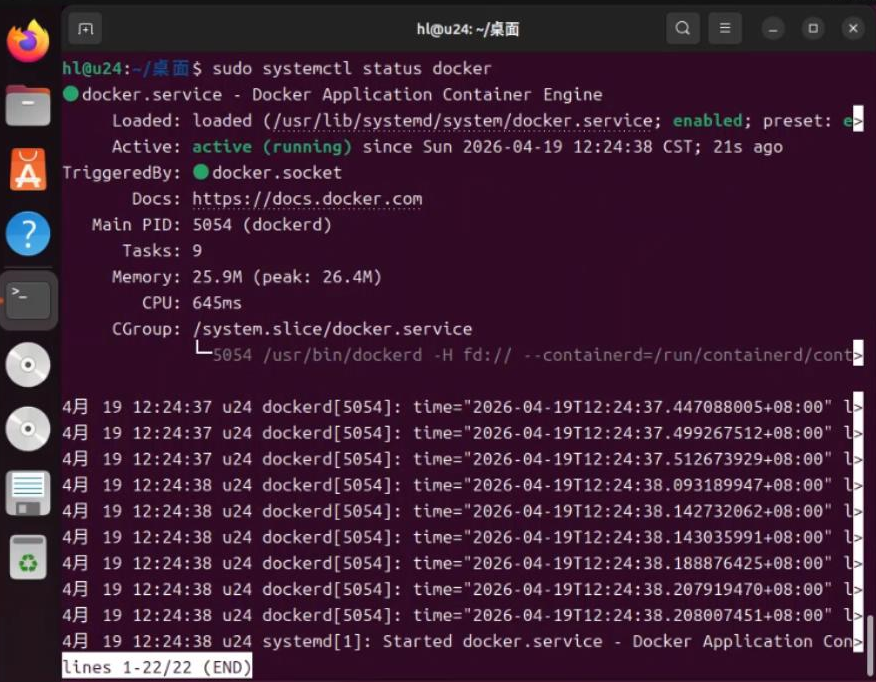Click the 'lines 1-22/22 (END)' pager status
Screen dimensions: 876x682
(157, 667)
